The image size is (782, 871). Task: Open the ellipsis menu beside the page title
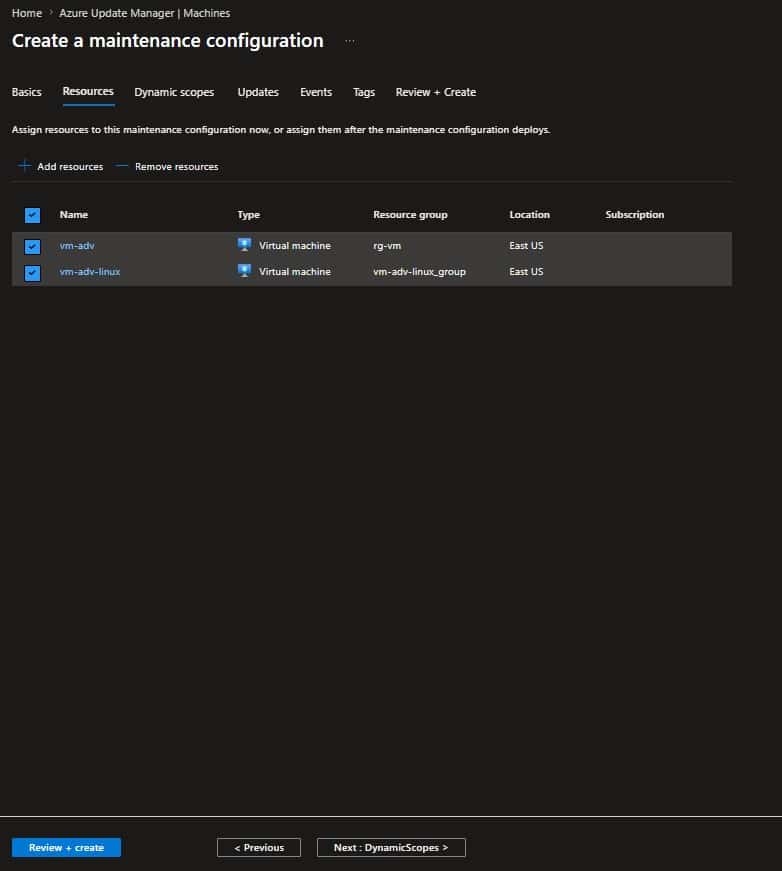350,41
